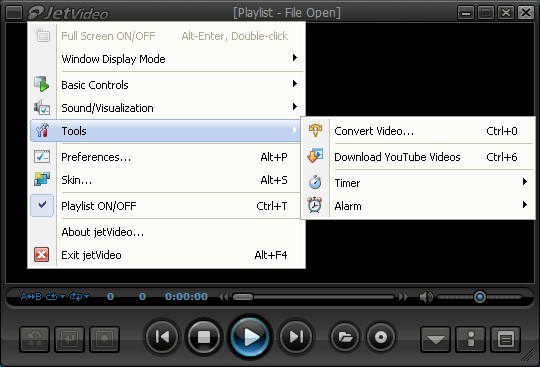Viewport: 540px width, 367px height.
Task: Click the speaker mute icon
Action: tap(426, 296)
